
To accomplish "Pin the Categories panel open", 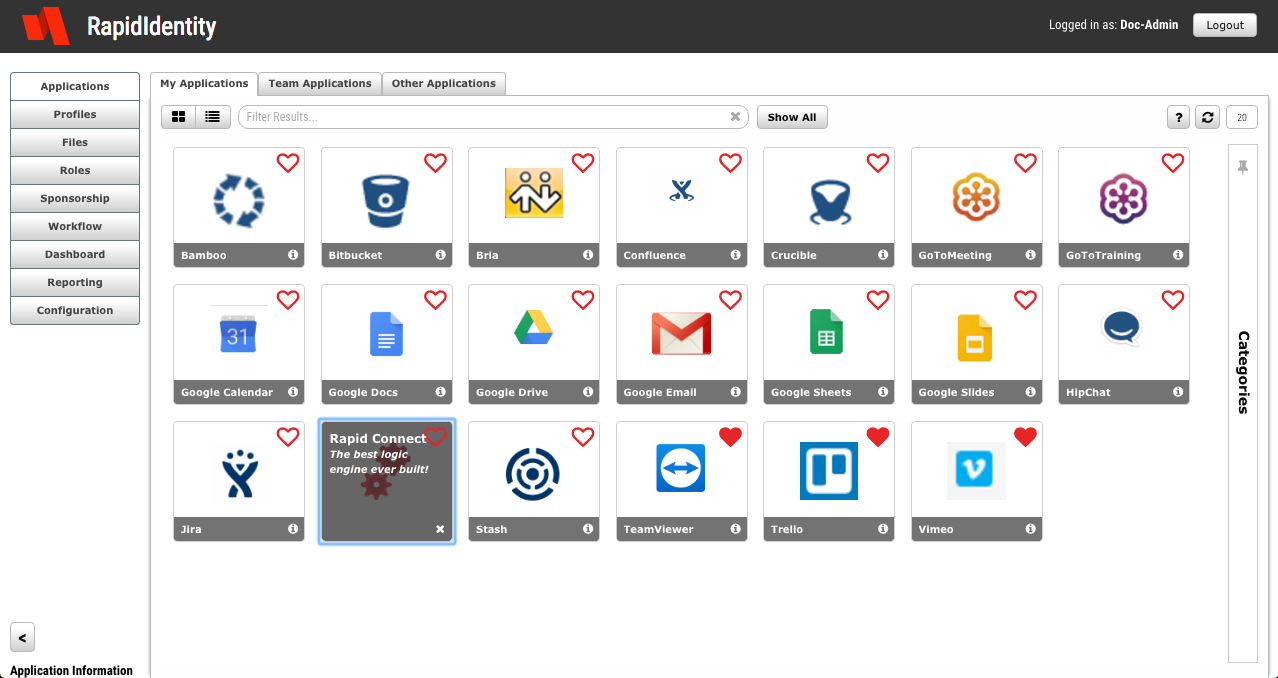I will point(1242,167).
